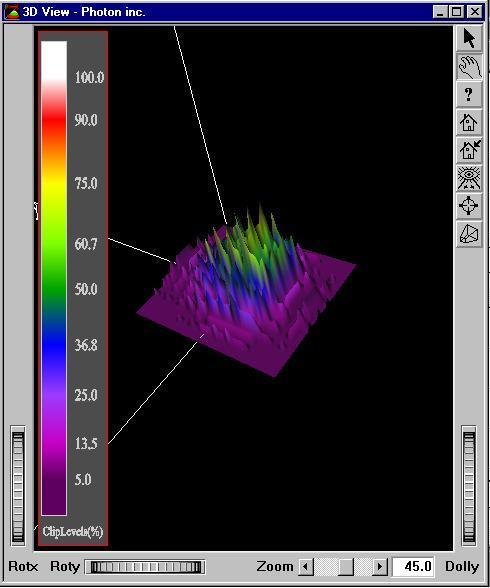Maximize the 3D View window
This screenshot has height=588, width=490.
point(457,12)
